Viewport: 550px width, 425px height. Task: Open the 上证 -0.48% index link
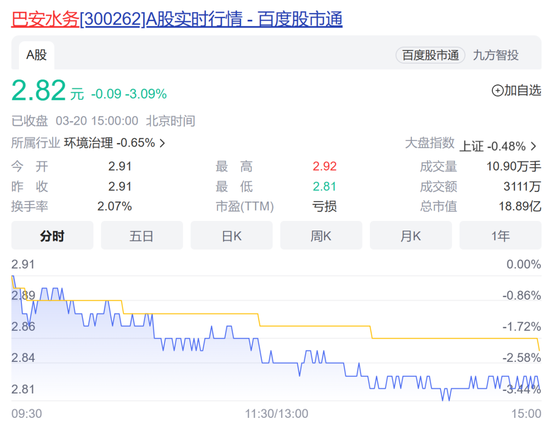coord(493,146)
